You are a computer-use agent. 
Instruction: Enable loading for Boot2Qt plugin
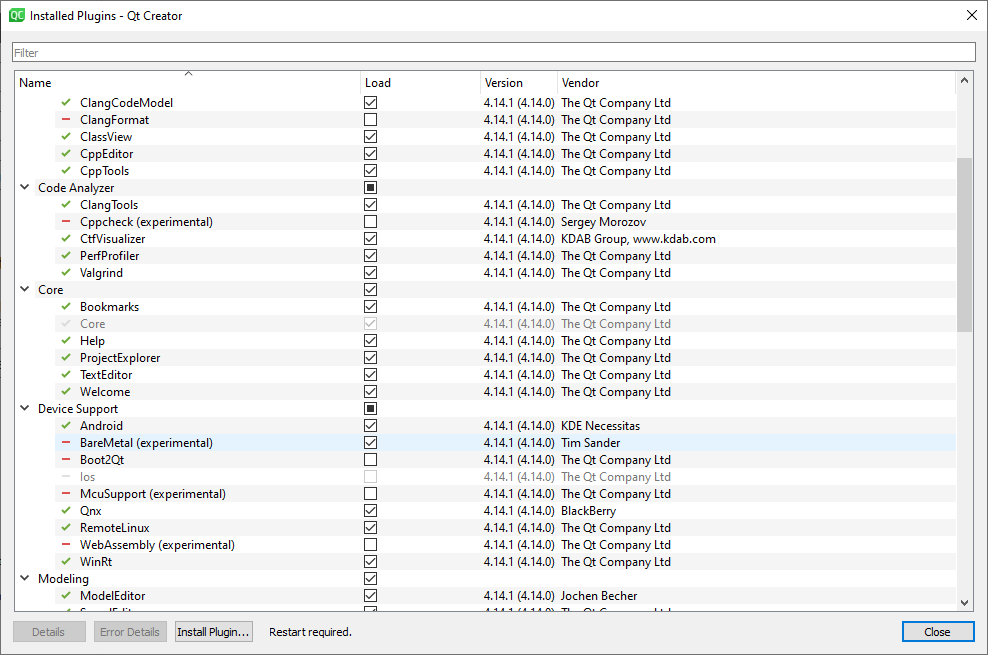[371, 460]
